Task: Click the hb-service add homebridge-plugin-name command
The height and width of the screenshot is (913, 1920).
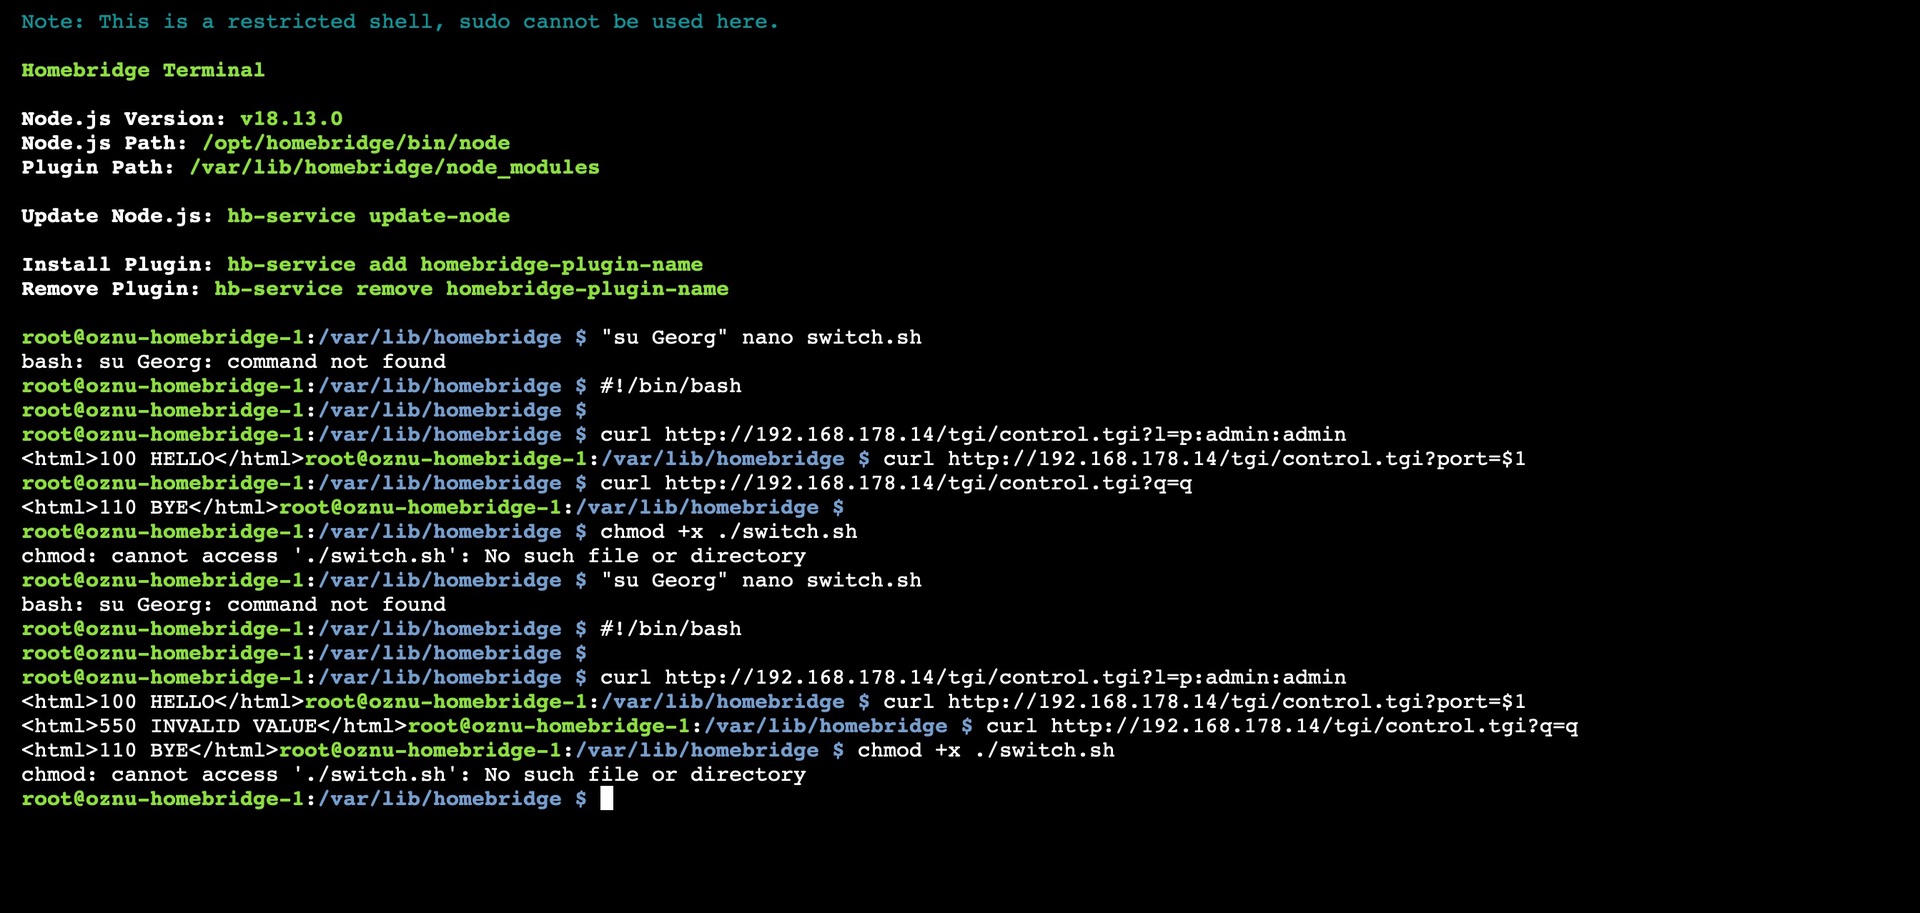Action: tap(464, 264)
